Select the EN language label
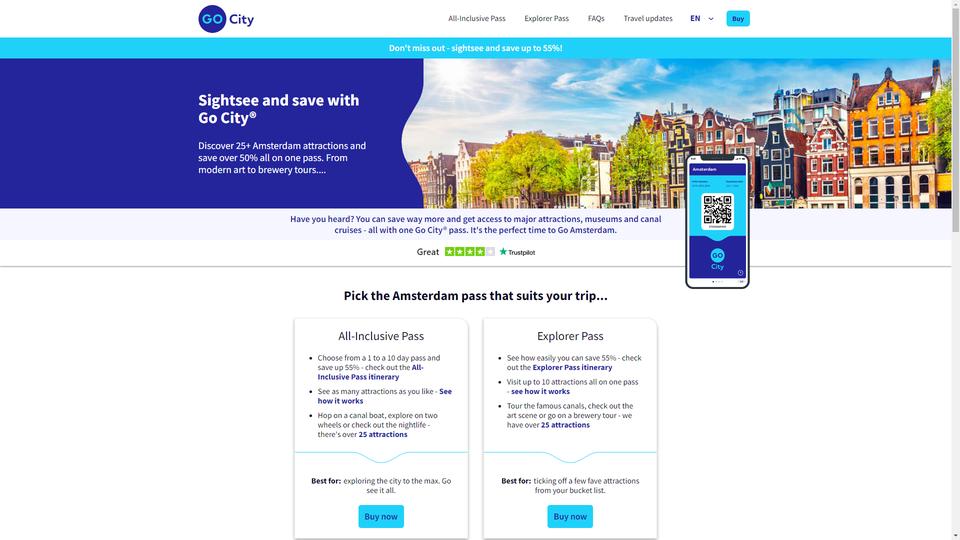This screenshot has height=540, width=960. click(x=695, y=18)
